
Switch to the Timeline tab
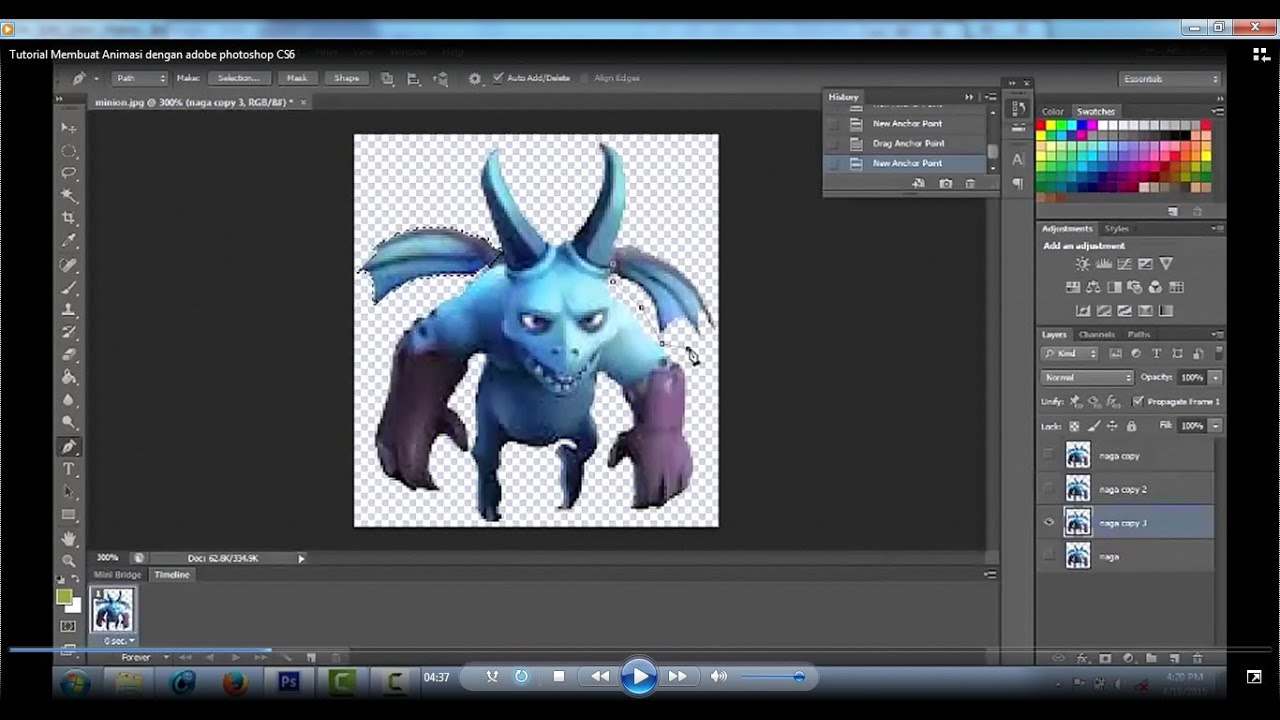coord(171,575)
